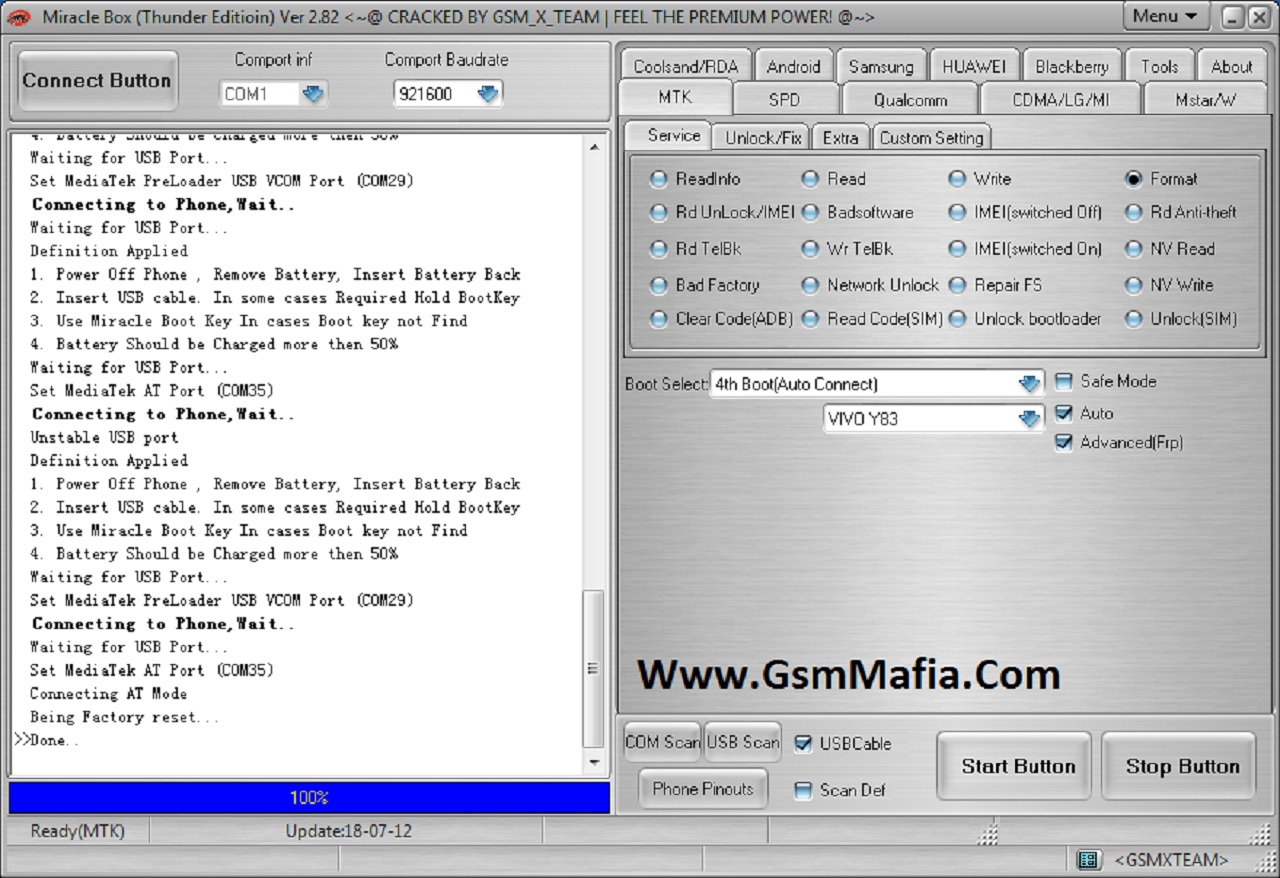The height and width of the screenshot is (878, 1280).
Task: Select the Write radio option
Action: pyautogui.click(x=981, y=179)
